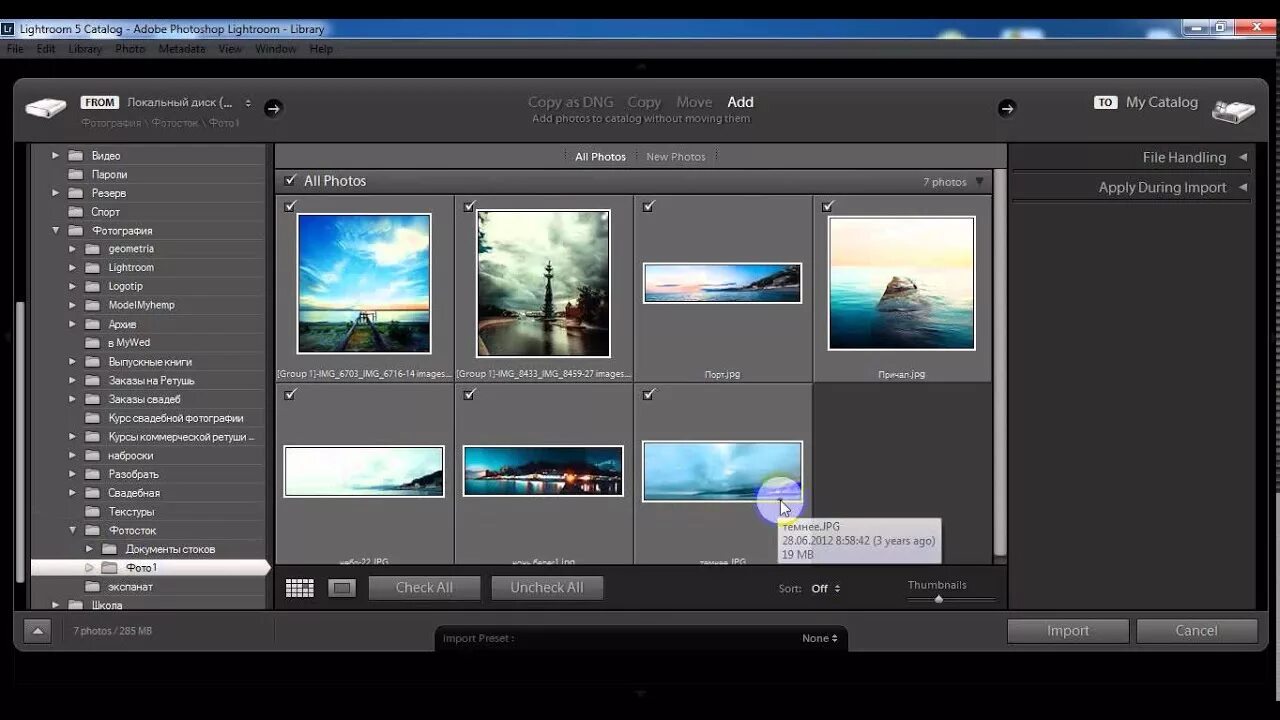
Task: Expand the File Handling panel
Action: click(x=1243, y=157)
